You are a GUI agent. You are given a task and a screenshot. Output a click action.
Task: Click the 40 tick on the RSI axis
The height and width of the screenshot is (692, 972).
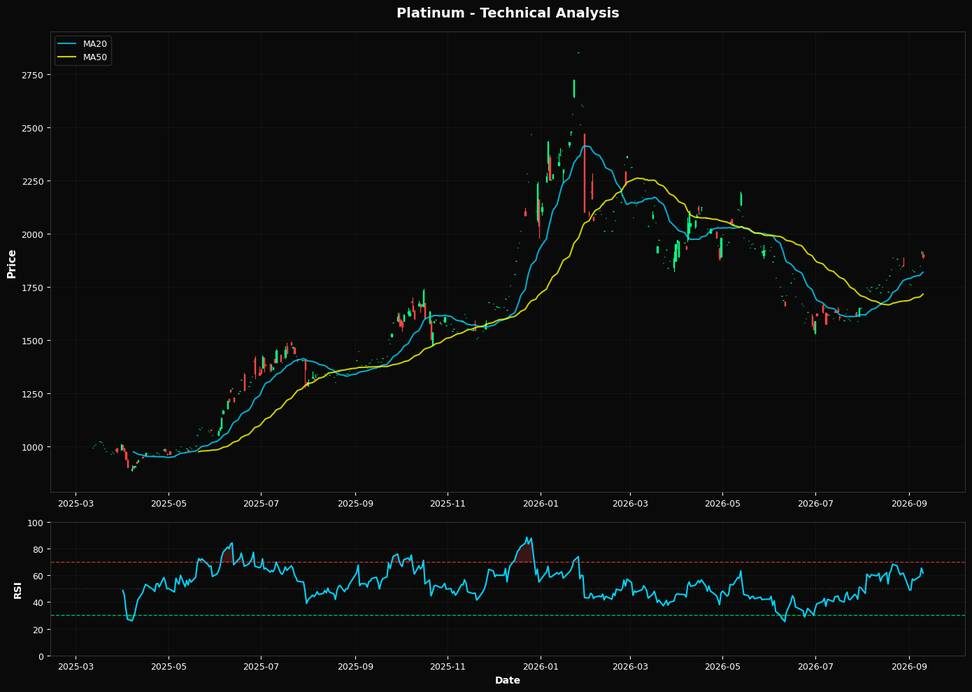(x=39, y=603)
